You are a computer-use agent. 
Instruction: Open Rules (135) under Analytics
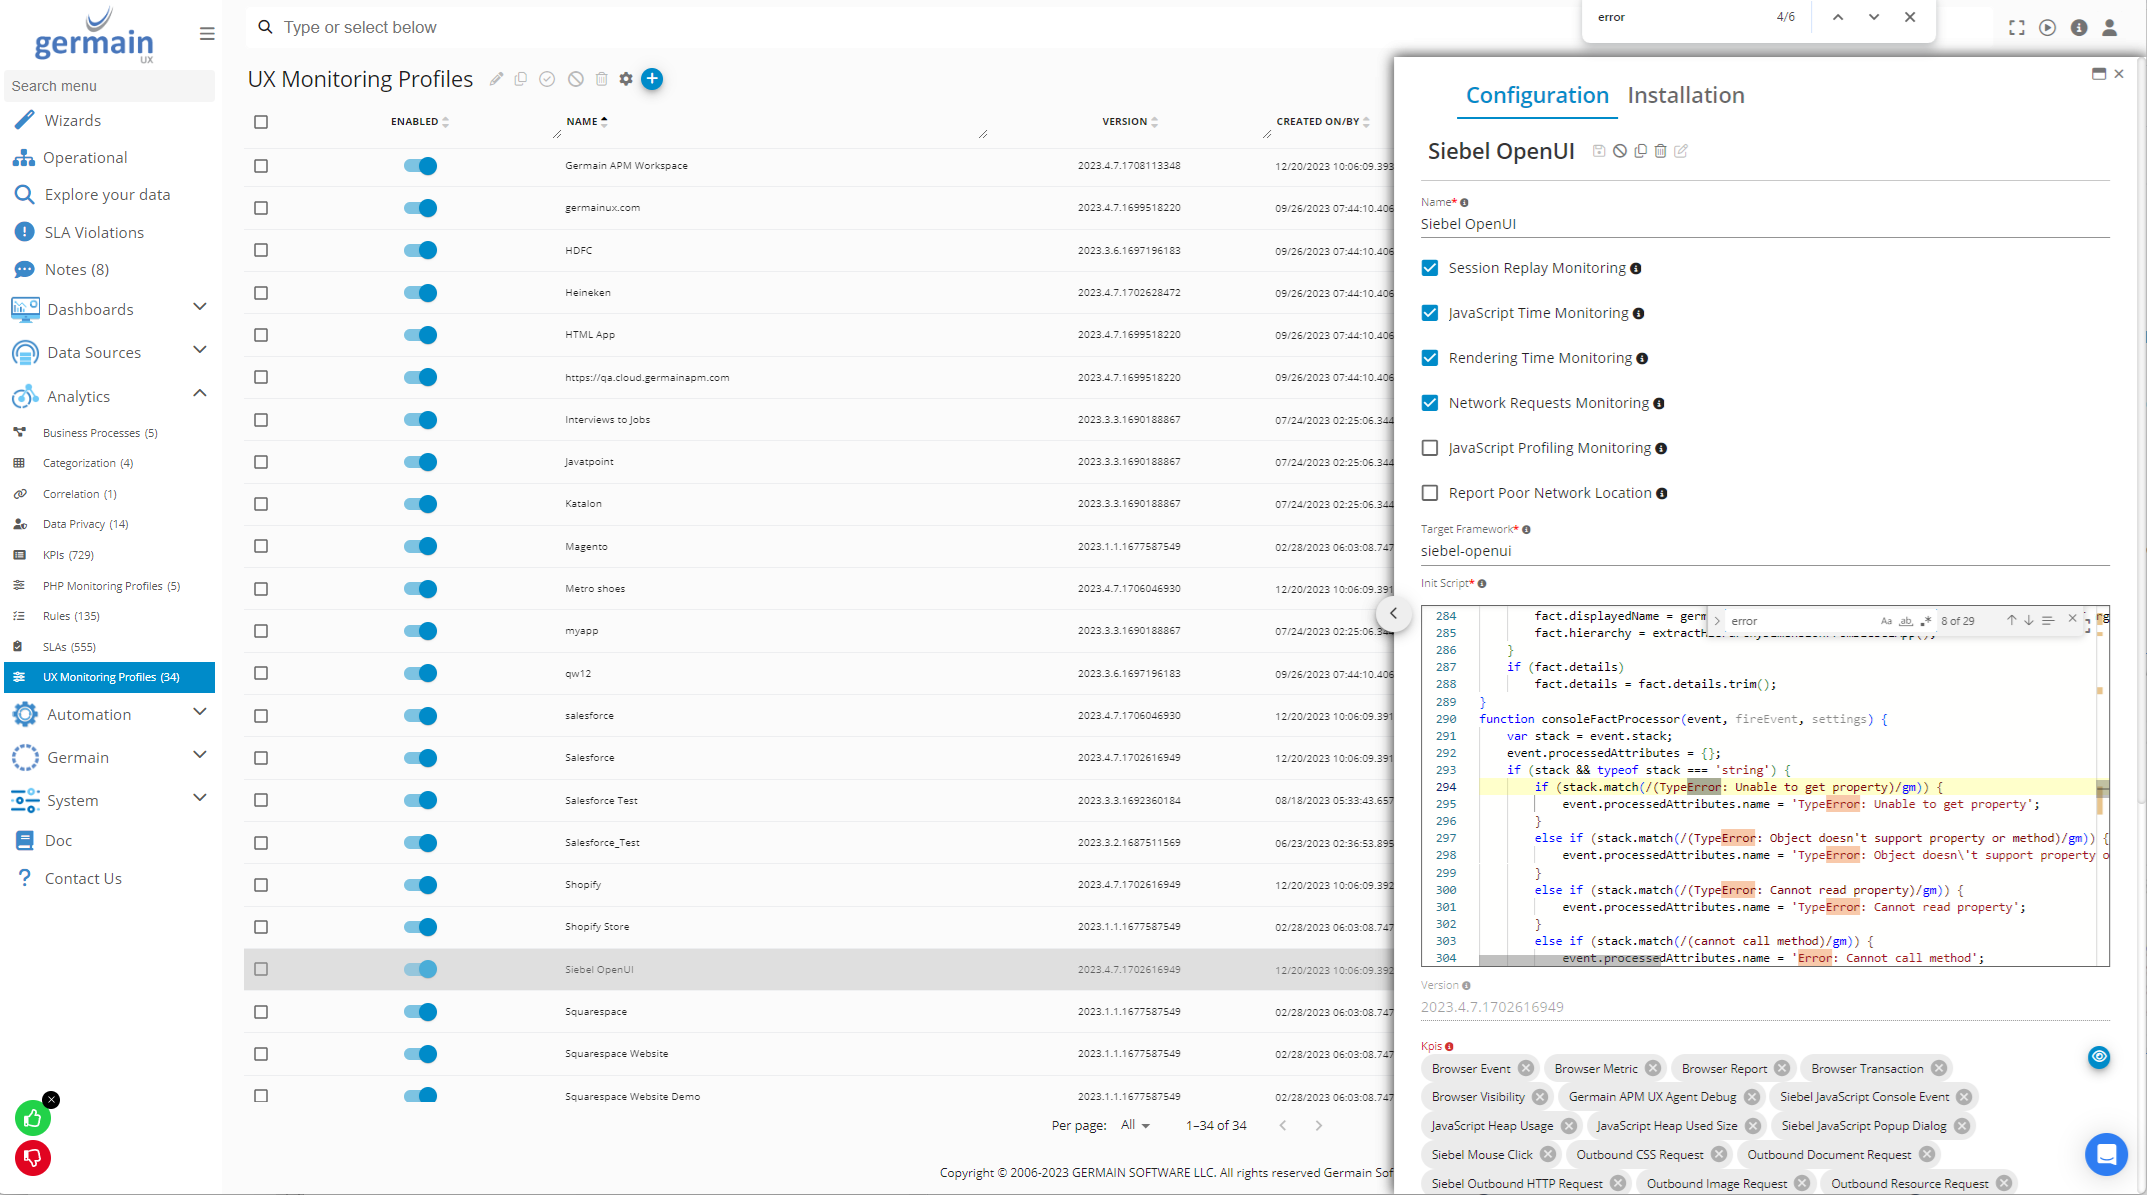click(71, 616)
